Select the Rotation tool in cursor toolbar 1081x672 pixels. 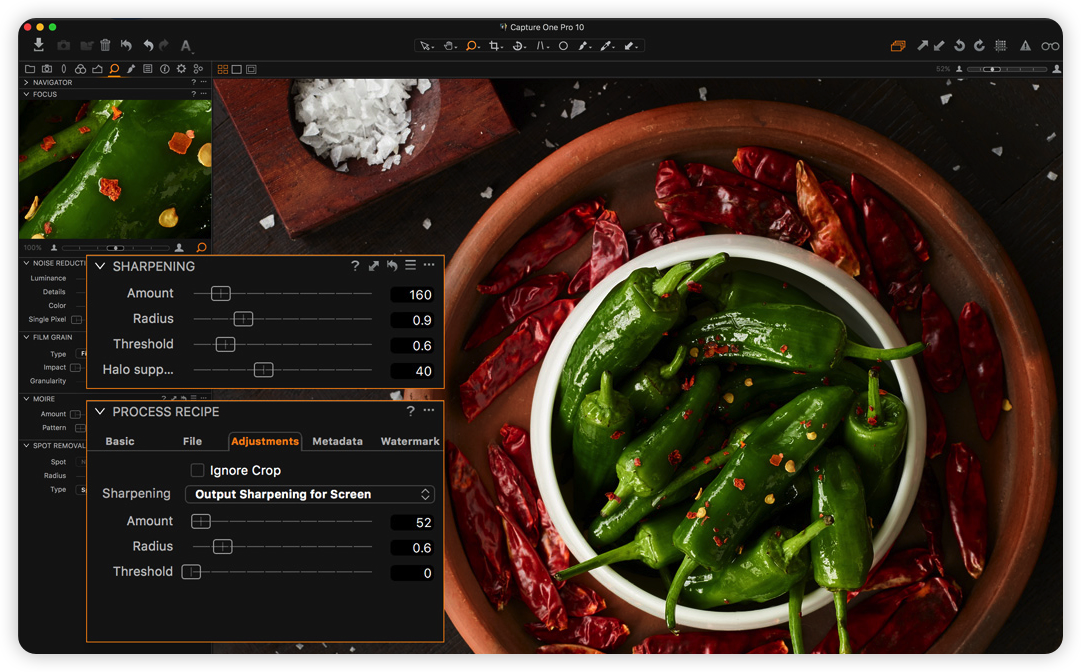click(518, 46)
